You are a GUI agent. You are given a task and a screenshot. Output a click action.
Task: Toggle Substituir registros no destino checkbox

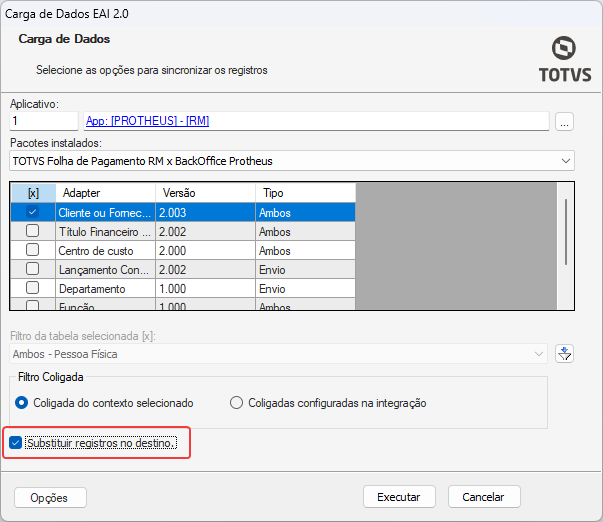pos(15,443)
